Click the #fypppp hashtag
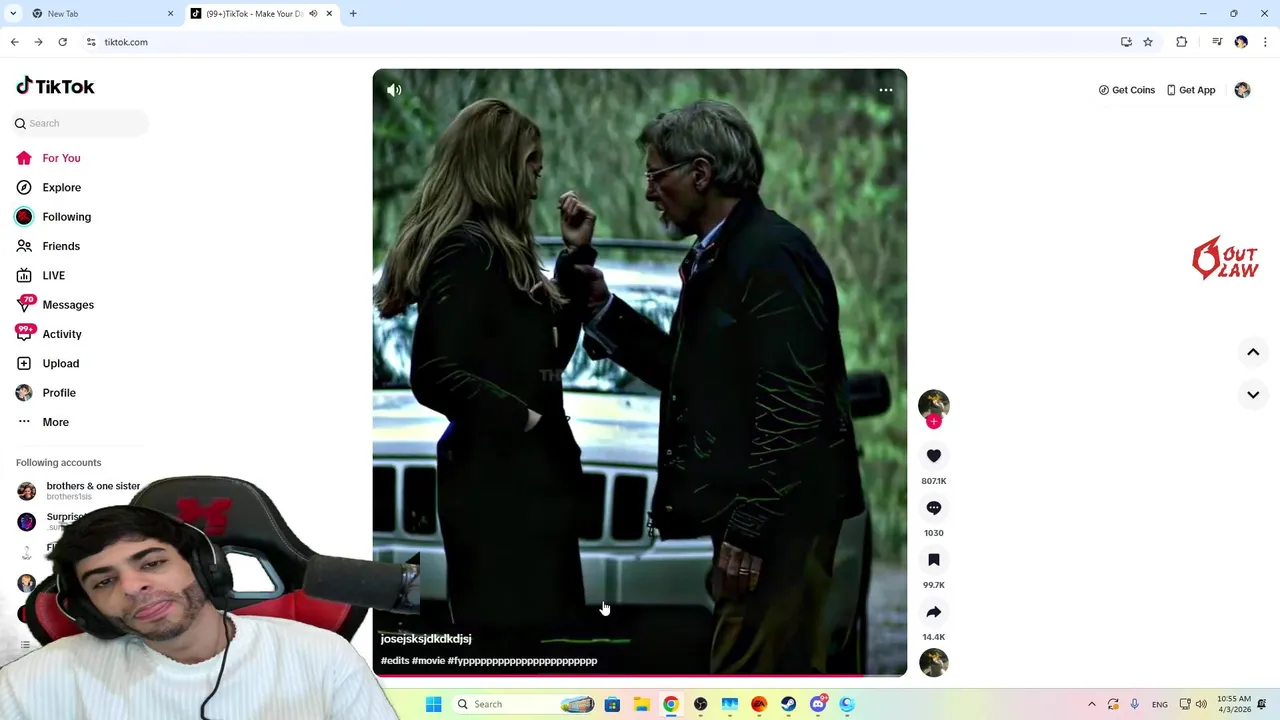Image resolution: width=1280 pixels, height=720 pixels. point(522,661)
